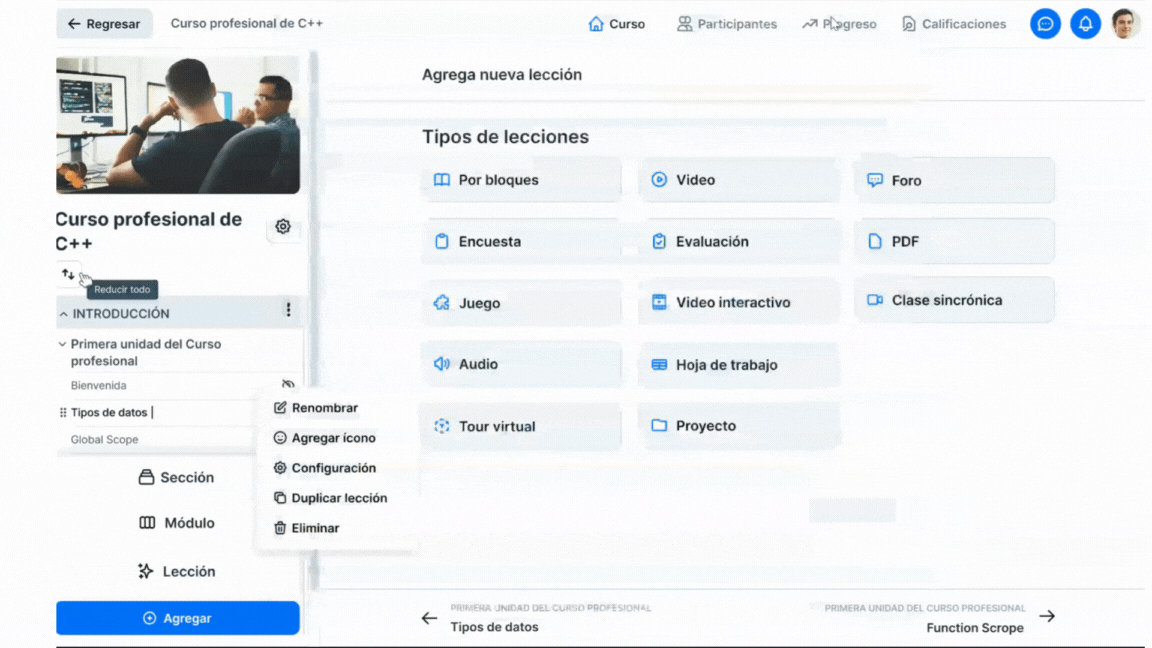Image resolution: width=1152 pixels, height=648 pixels.
Task: Choose the Audio lesson type
Action: point(522,364)
